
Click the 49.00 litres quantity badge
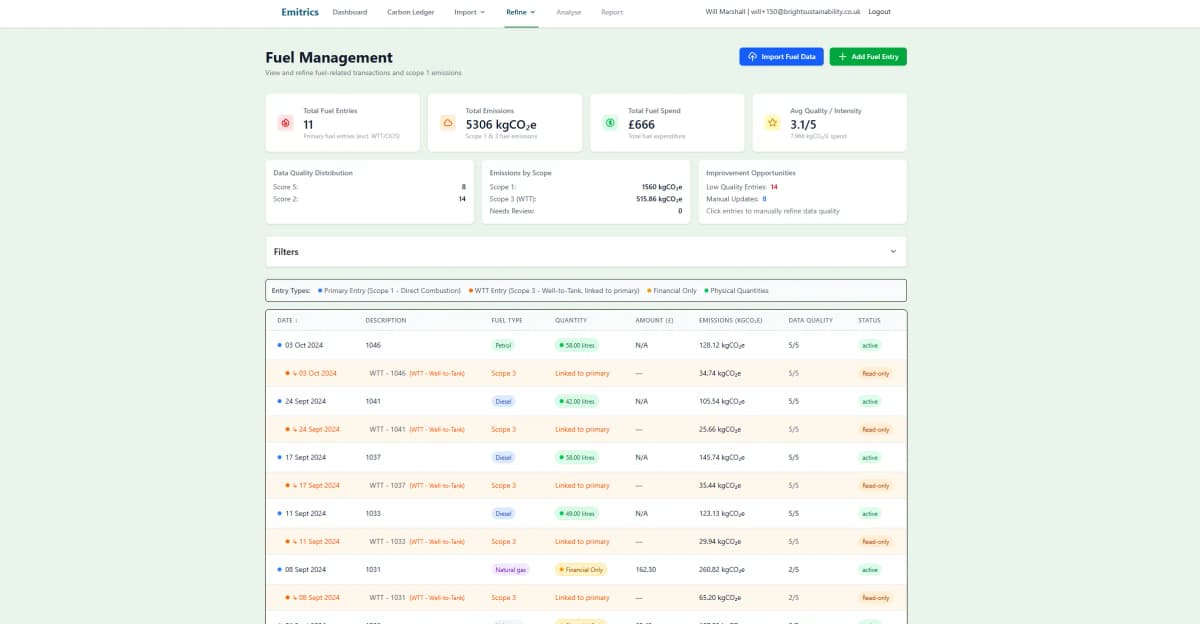click(x=577, y=513)
